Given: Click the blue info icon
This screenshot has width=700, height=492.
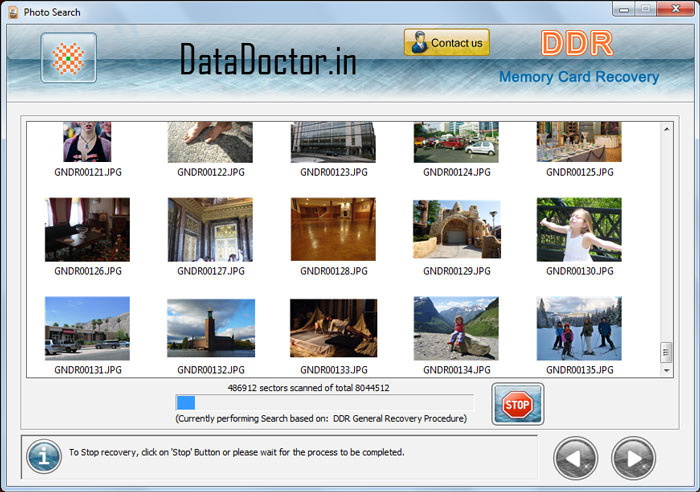Looking at the screenshot, I should coord(44,457).
